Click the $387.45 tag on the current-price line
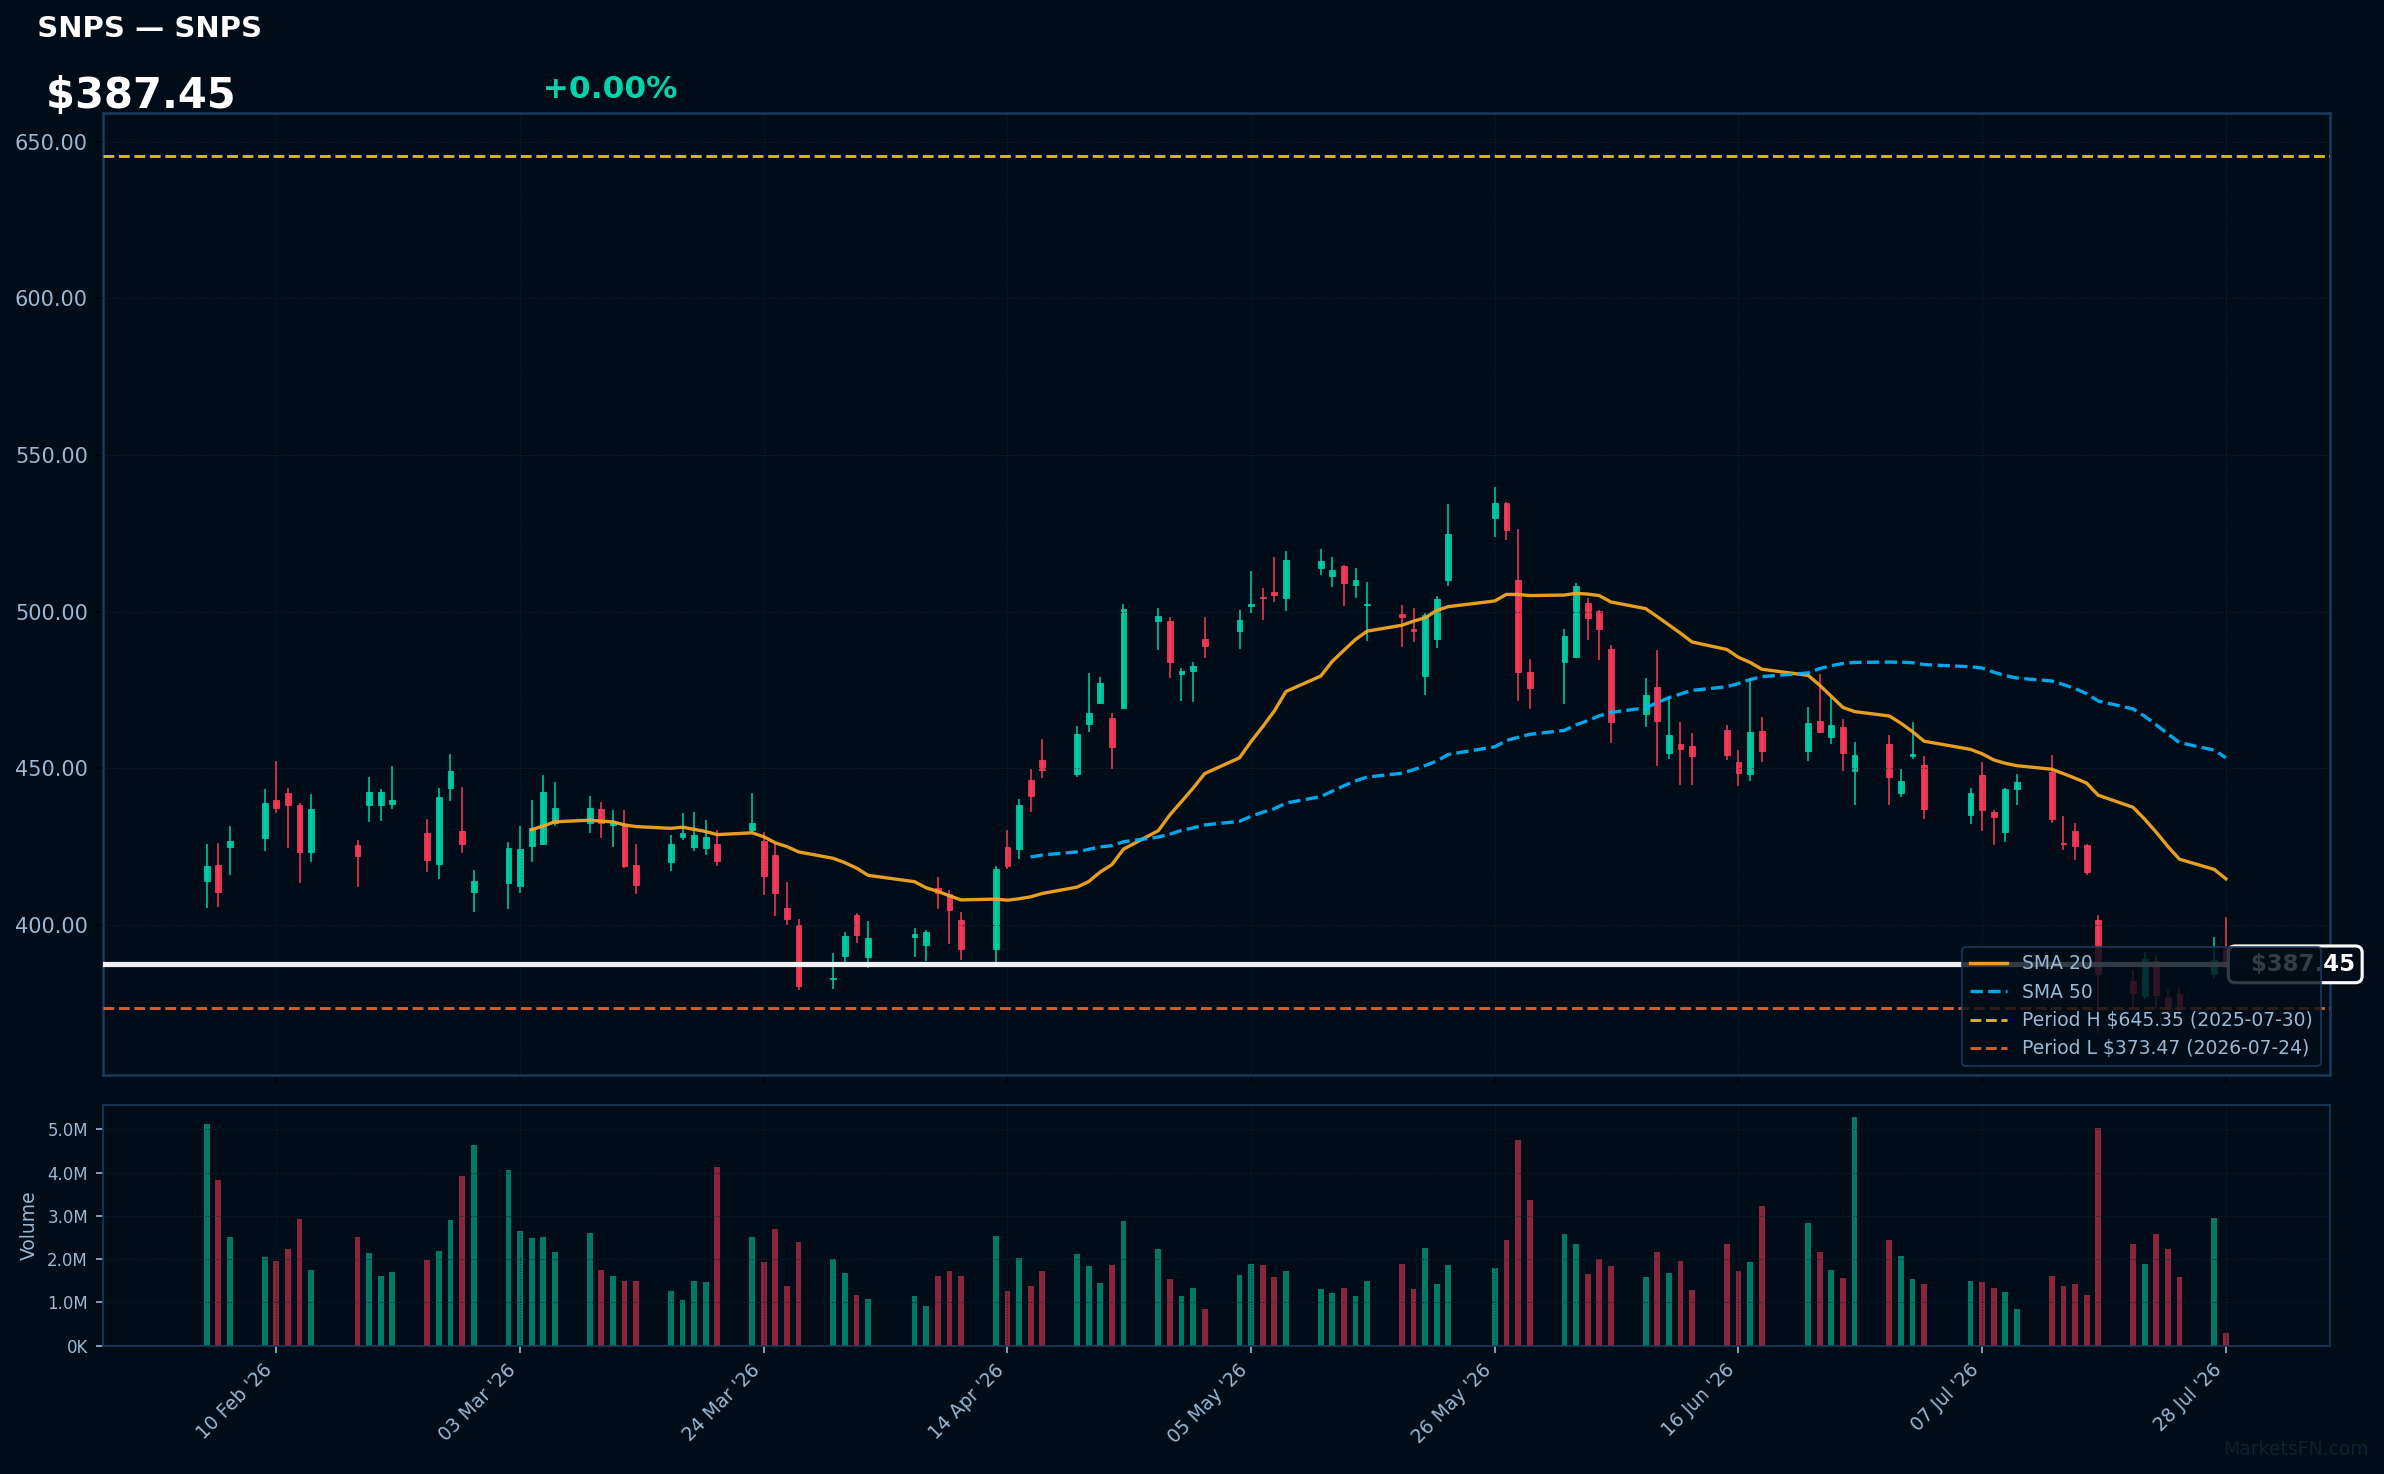The width and height of the screenshot is (2384, 1474). (2295, 964)
